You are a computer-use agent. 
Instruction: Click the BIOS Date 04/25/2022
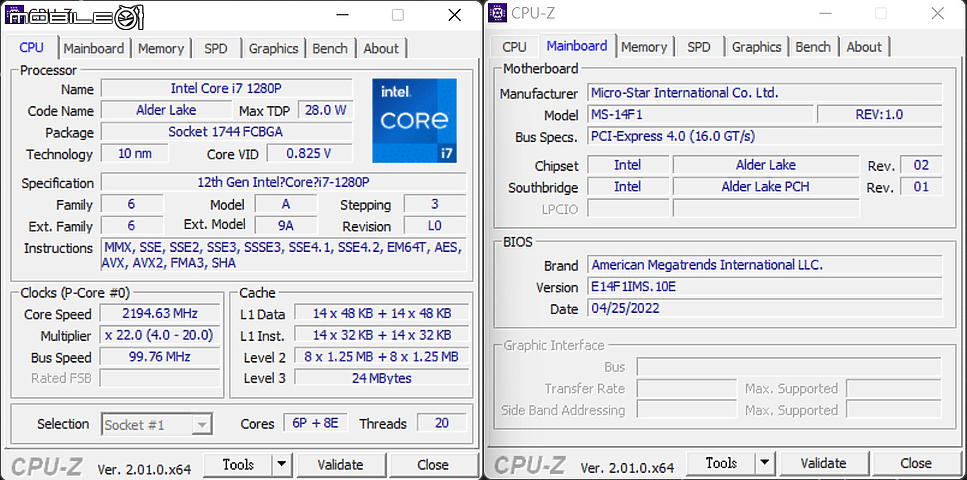coord(765,308)
